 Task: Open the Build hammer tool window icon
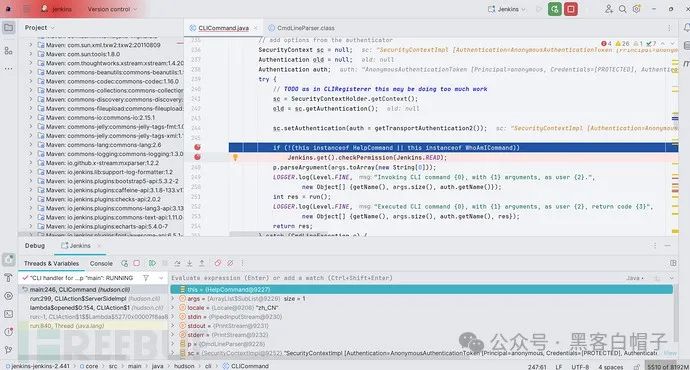[x=8, y=278]
